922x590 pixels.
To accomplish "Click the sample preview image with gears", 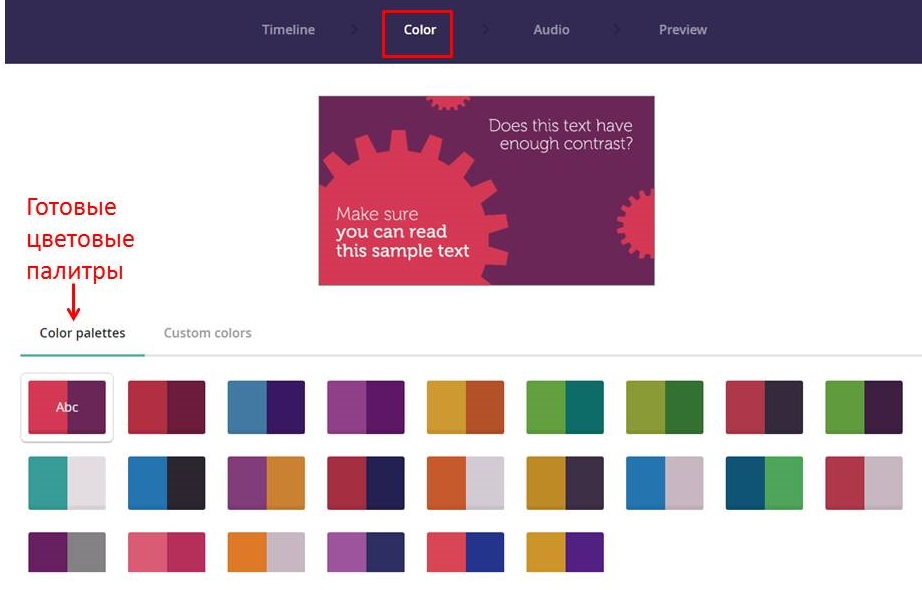I will click(486, 191).
